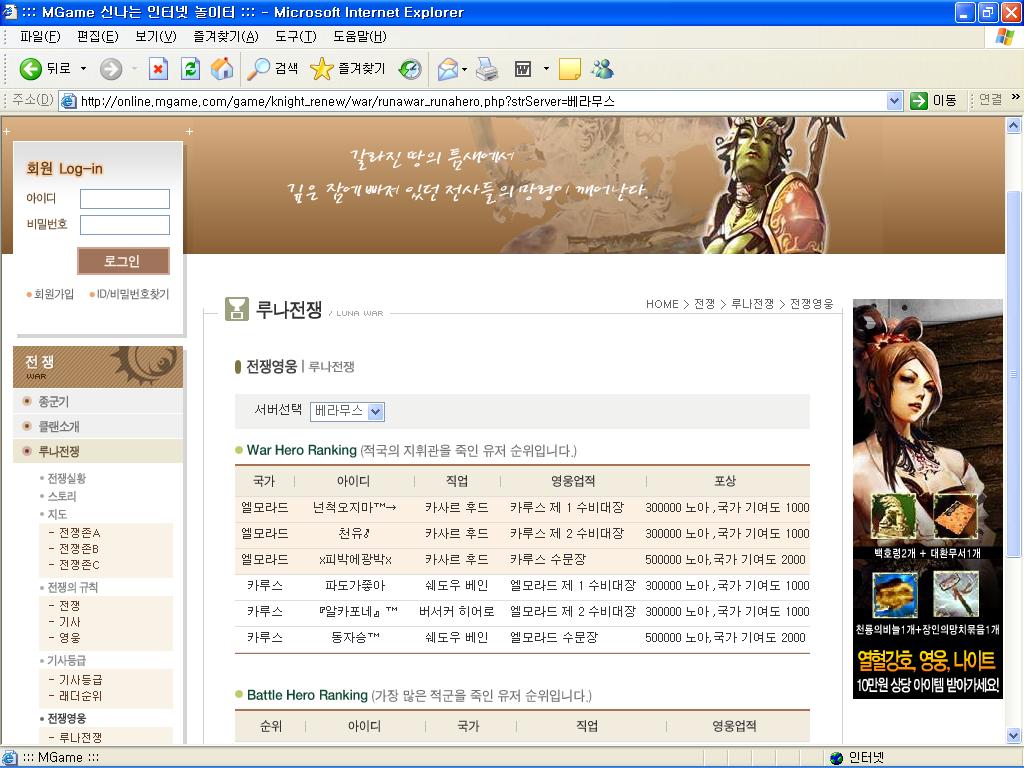This screenshot has width=1024, height=768.
Task: Open 영웅 under 전쟁의 규칙
Action: tap(69, 638)
